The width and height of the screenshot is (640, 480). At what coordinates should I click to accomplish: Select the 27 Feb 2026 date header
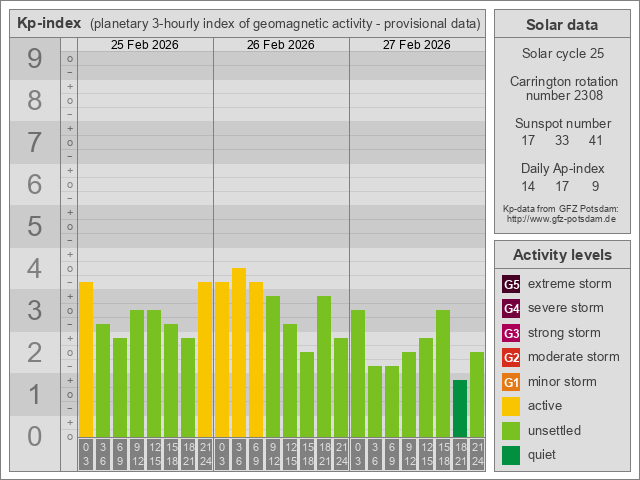pos(417,45)
